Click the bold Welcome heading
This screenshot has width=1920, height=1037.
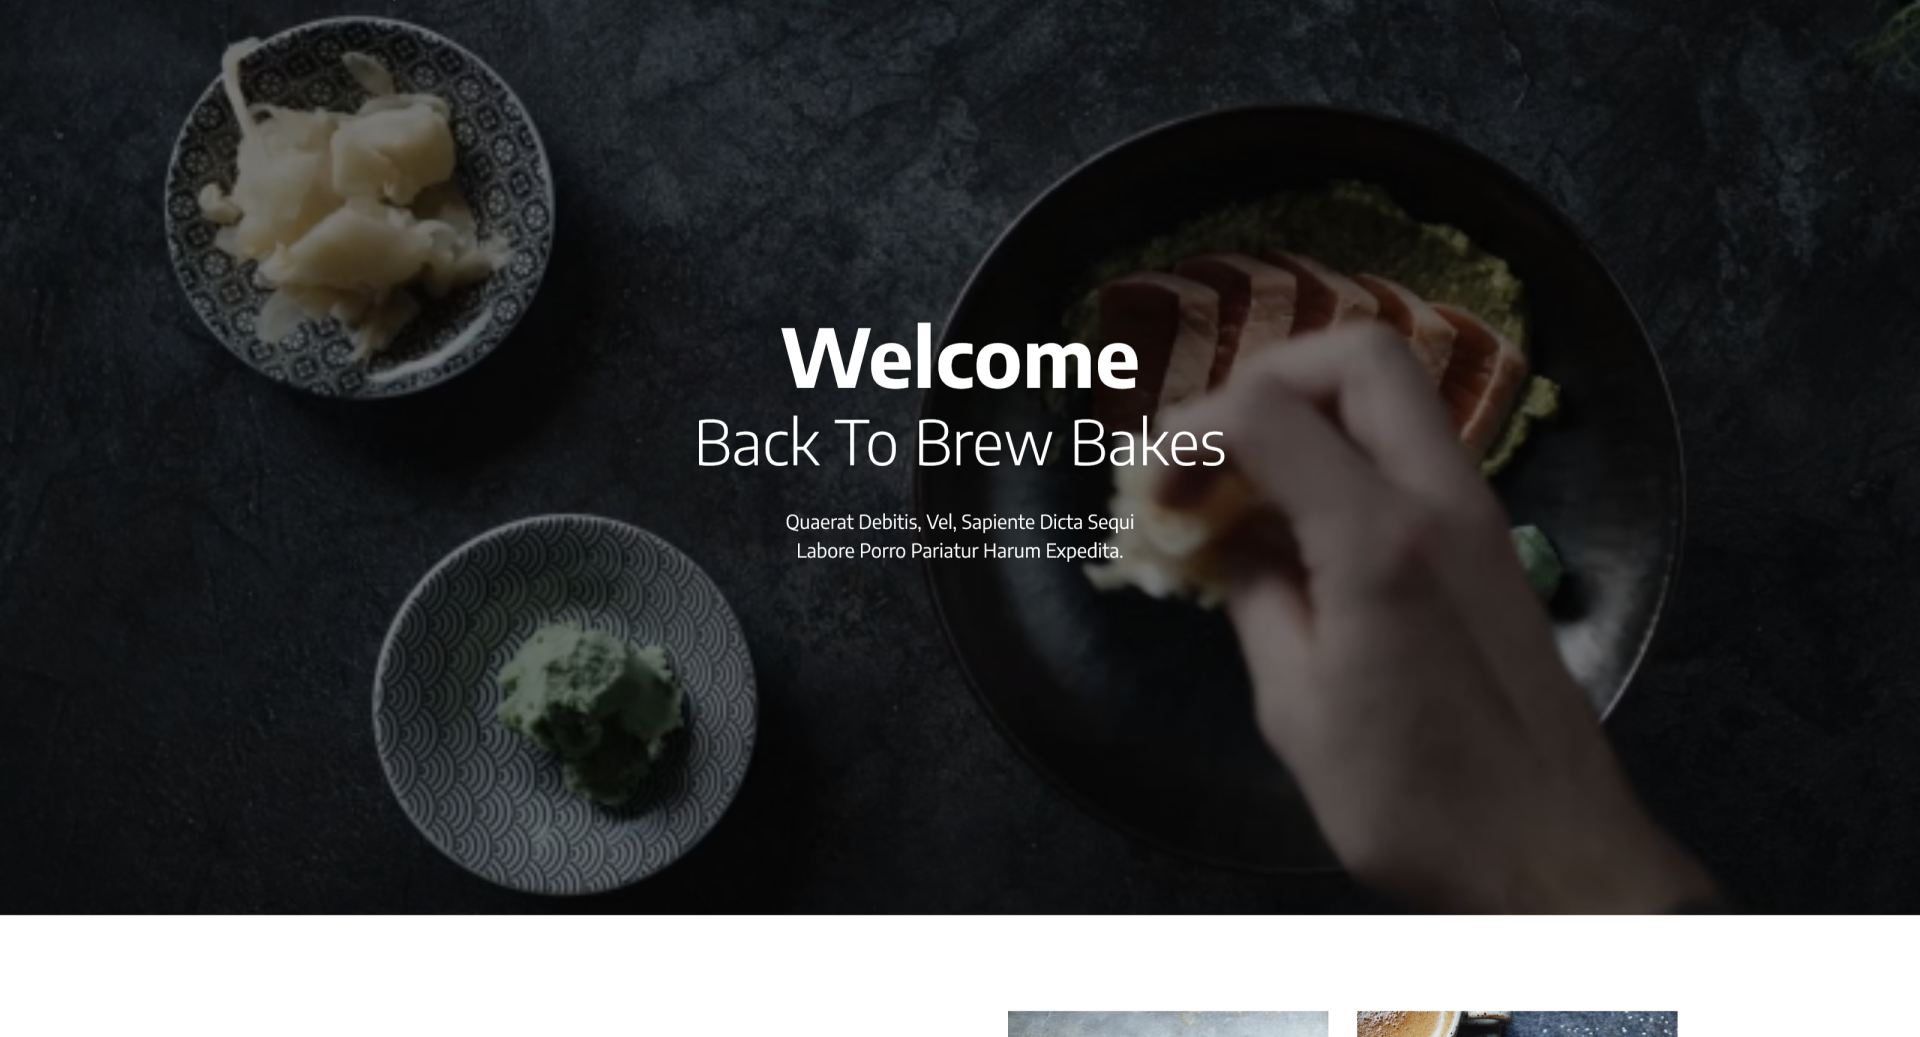tap(960, 358)
